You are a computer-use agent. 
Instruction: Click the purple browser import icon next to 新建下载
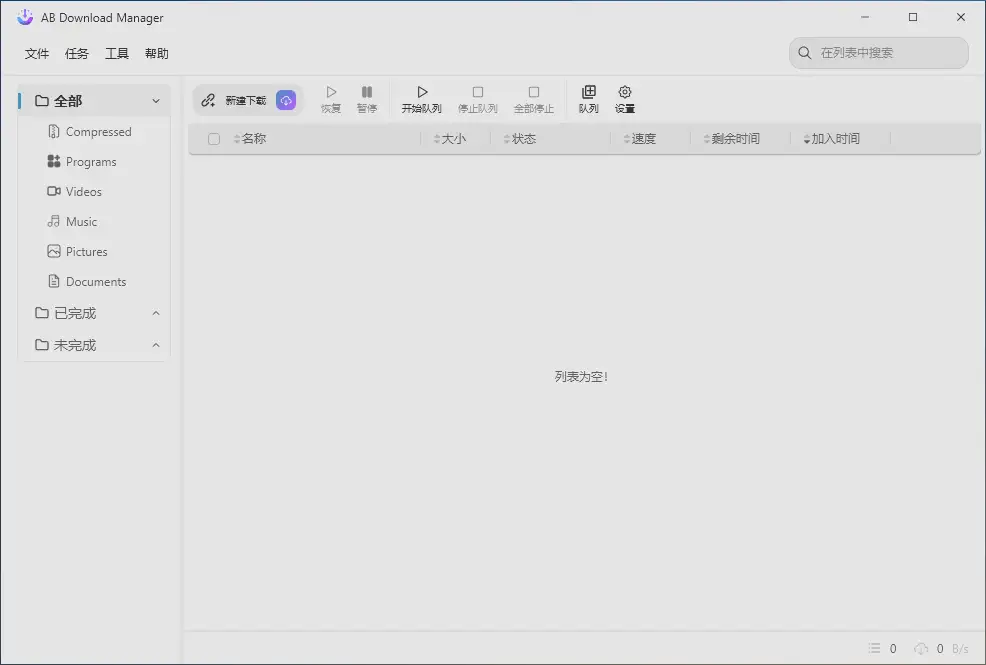[286, 100]
